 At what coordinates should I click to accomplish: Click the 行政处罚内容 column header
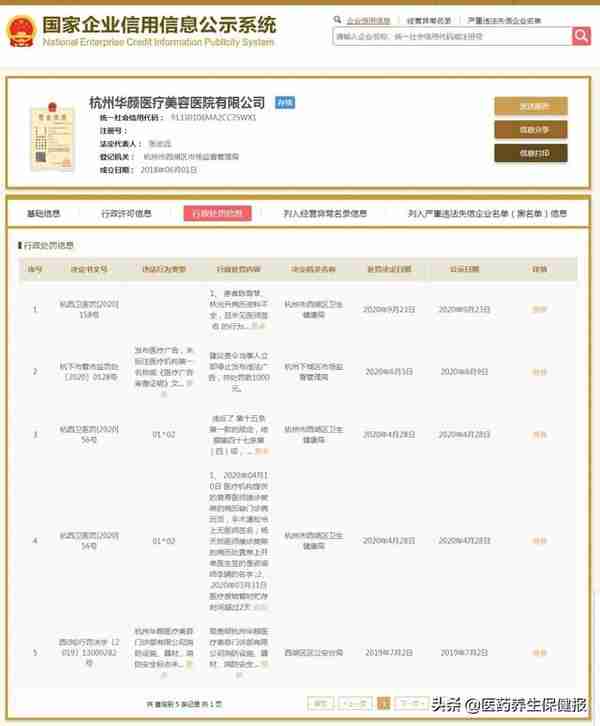point(238,269)
